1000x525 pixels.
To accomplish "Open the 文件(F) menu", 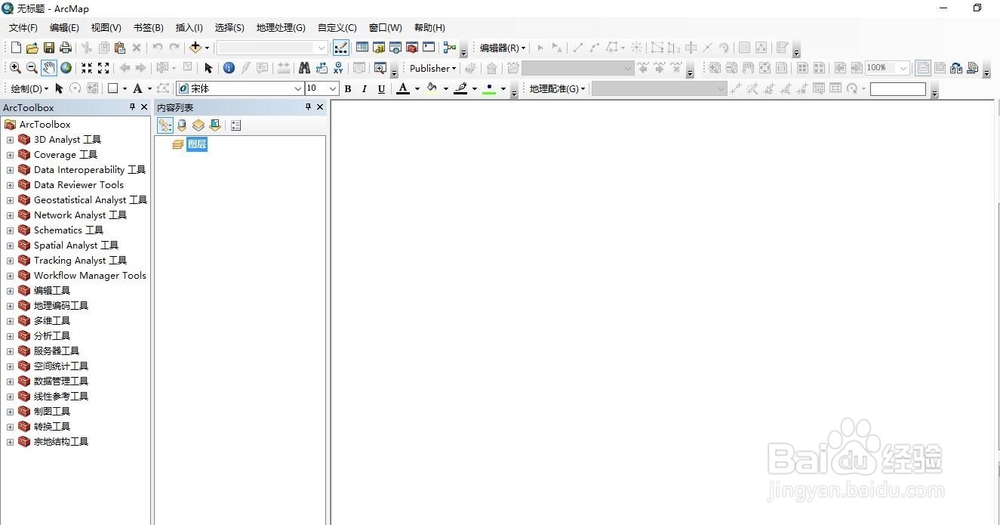I will tap(23, 27).
